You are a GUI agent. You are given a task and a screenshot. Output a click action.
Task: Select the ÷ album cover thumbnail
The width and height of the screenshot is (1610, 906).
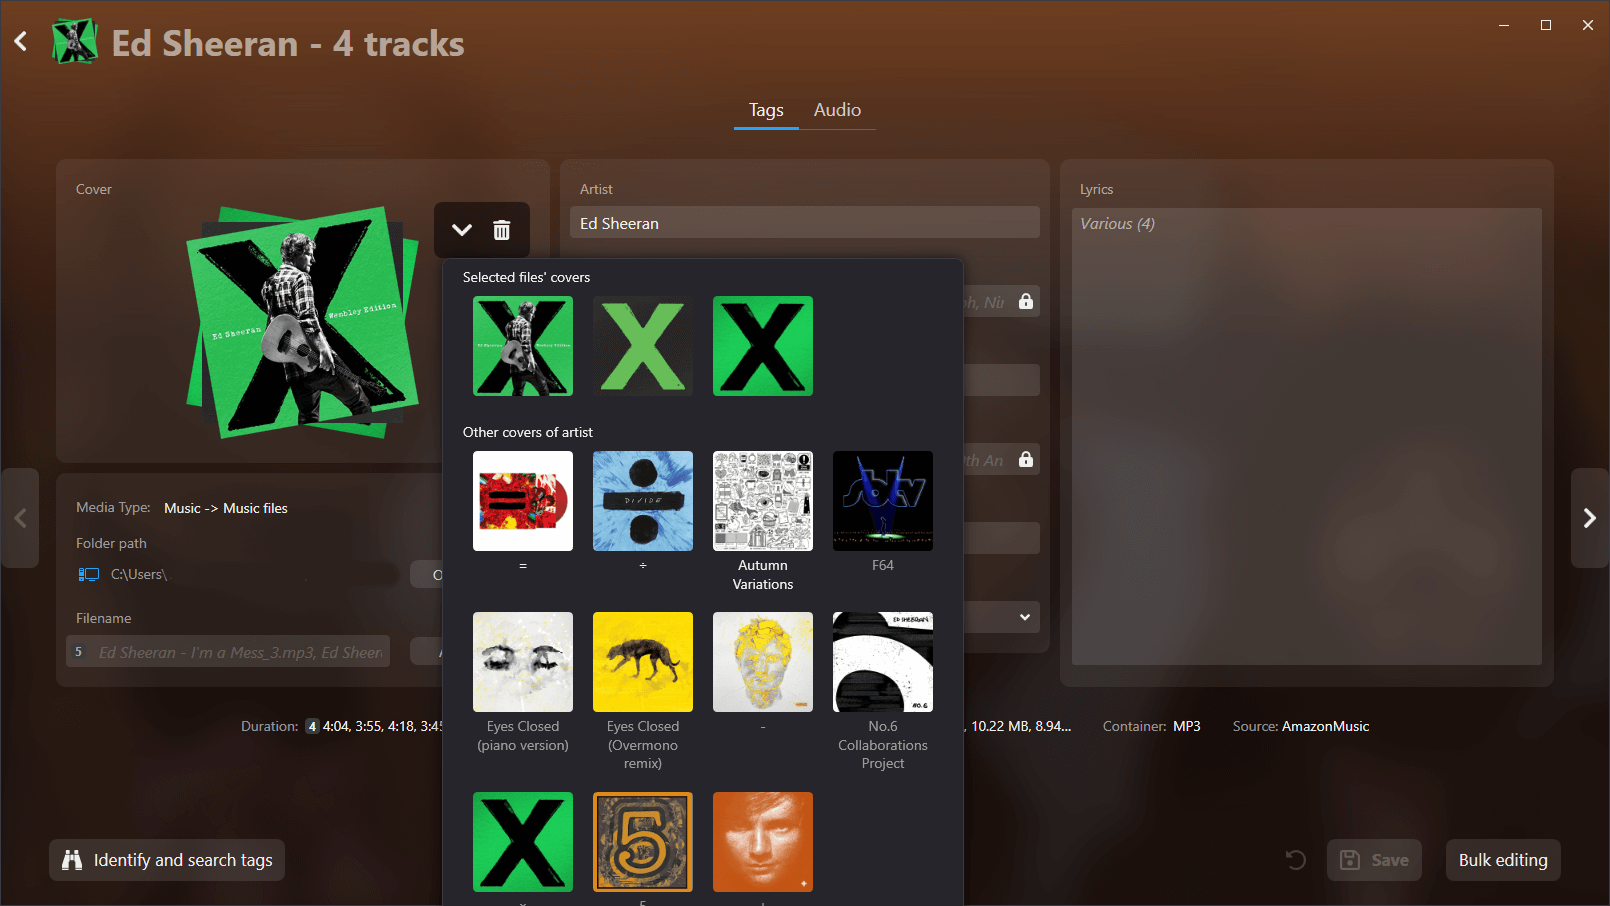tap(642, 500)
